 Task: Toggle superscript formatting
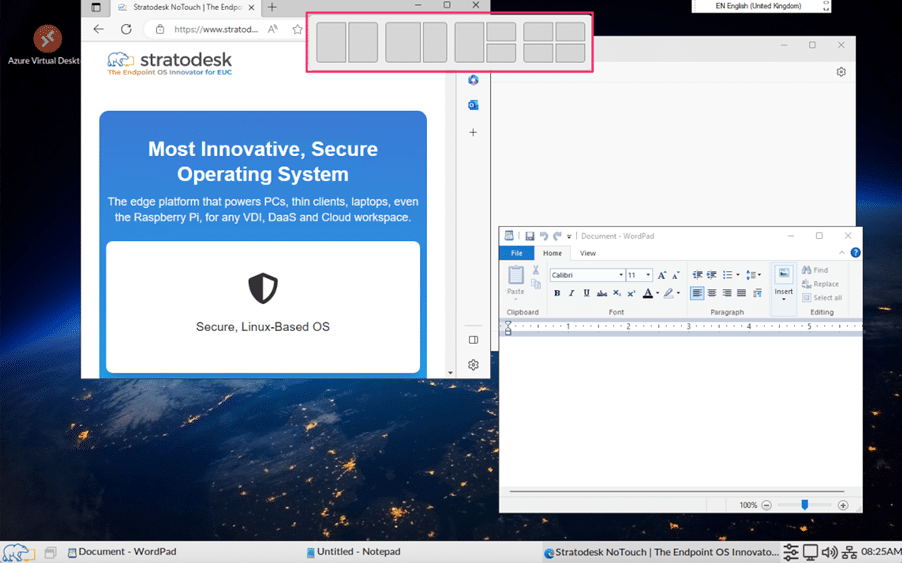(631, 293)
